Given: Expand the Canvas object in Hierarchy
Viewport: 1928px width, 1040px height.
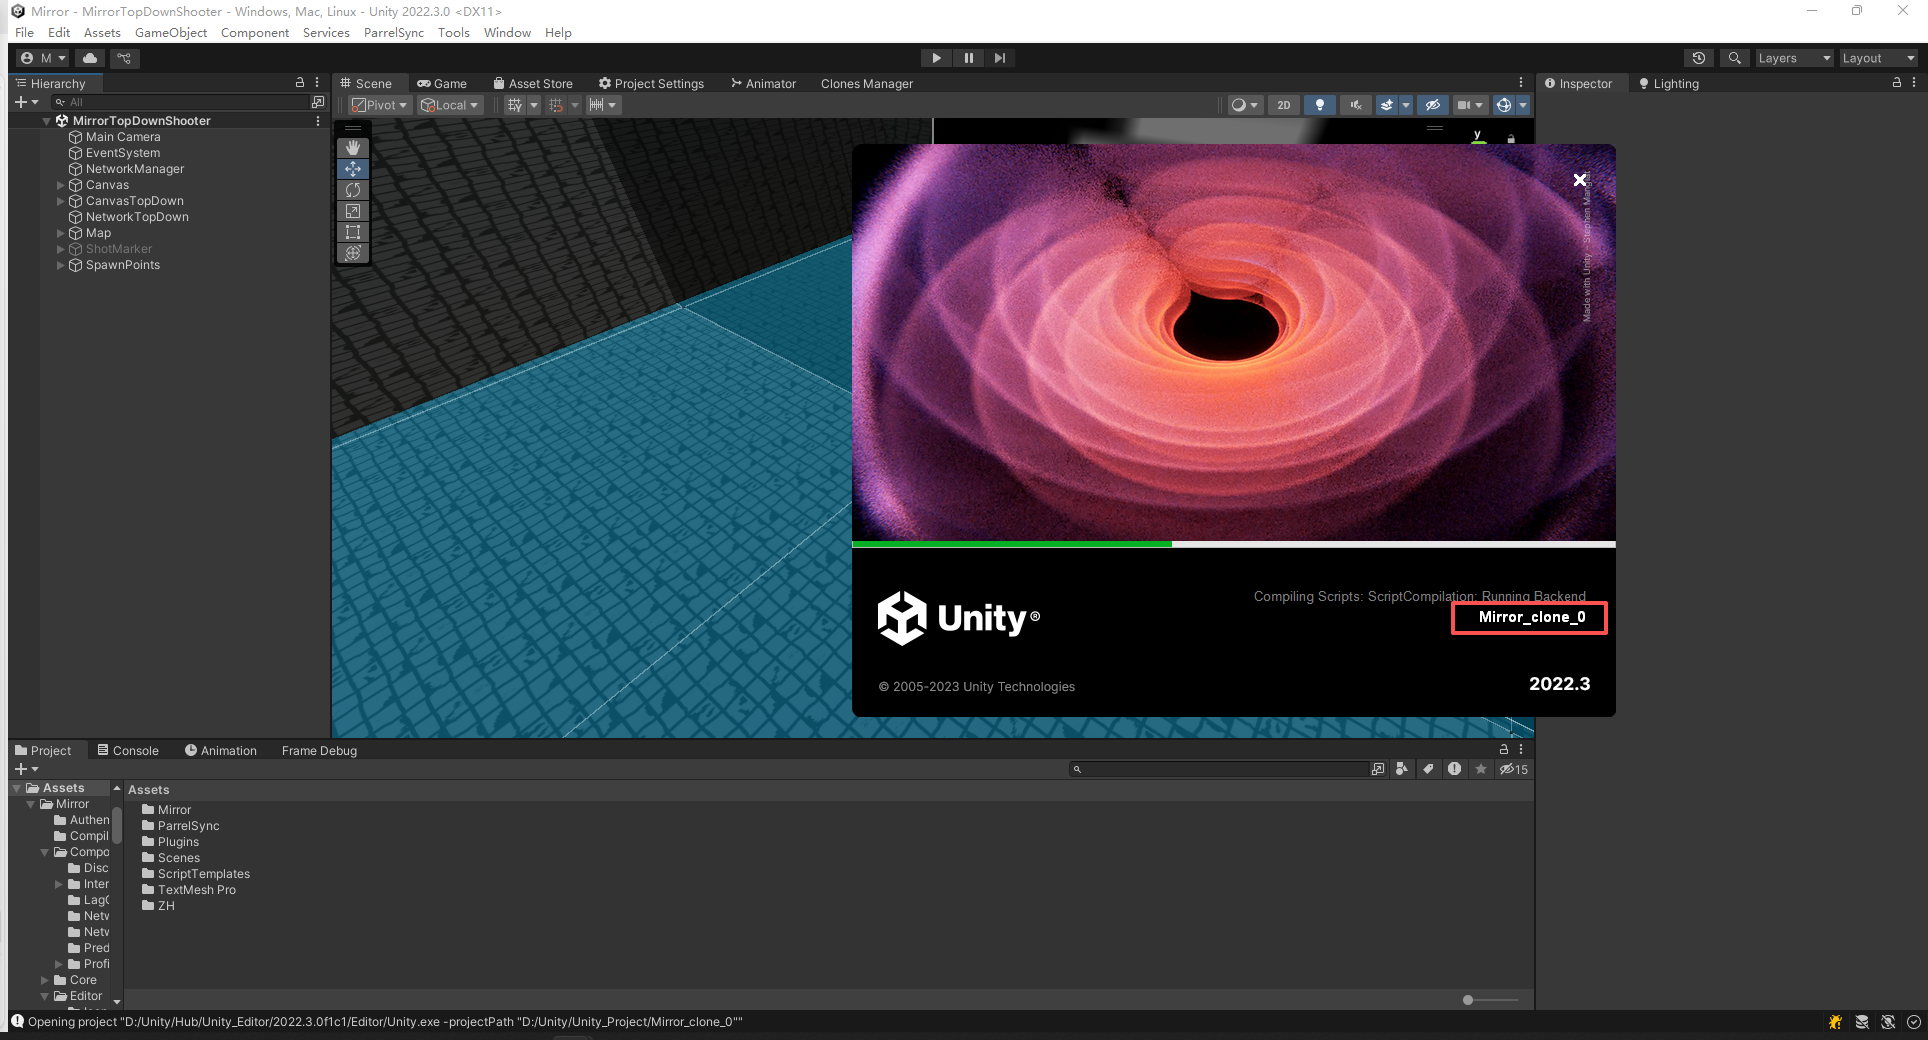Looking at the screenshot, I should (60, 185).
